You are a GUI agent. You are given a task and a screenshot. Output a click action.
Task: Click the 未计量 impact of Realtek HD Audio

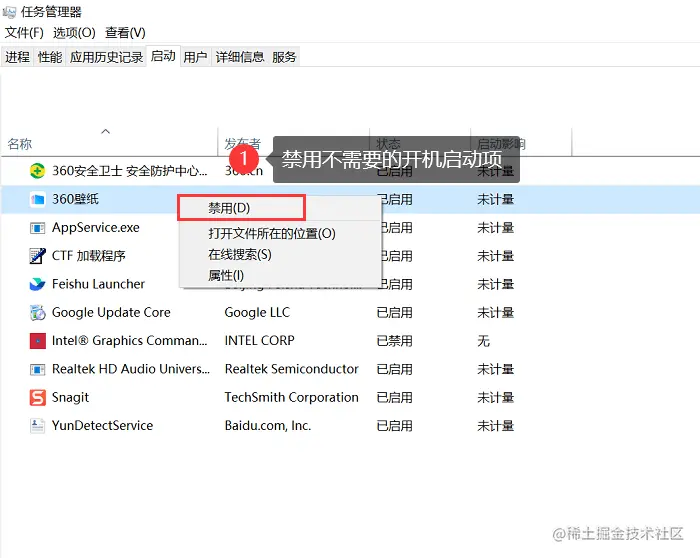(496, 369)
